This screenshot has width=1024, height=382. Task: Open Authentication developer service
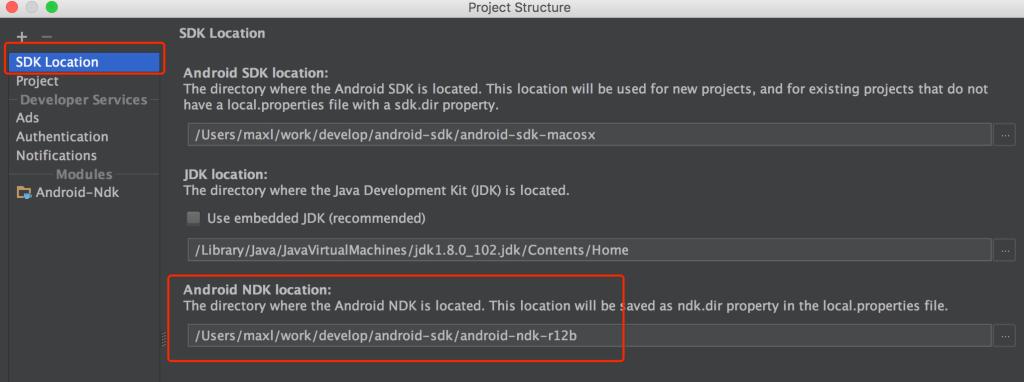point(62,137)
